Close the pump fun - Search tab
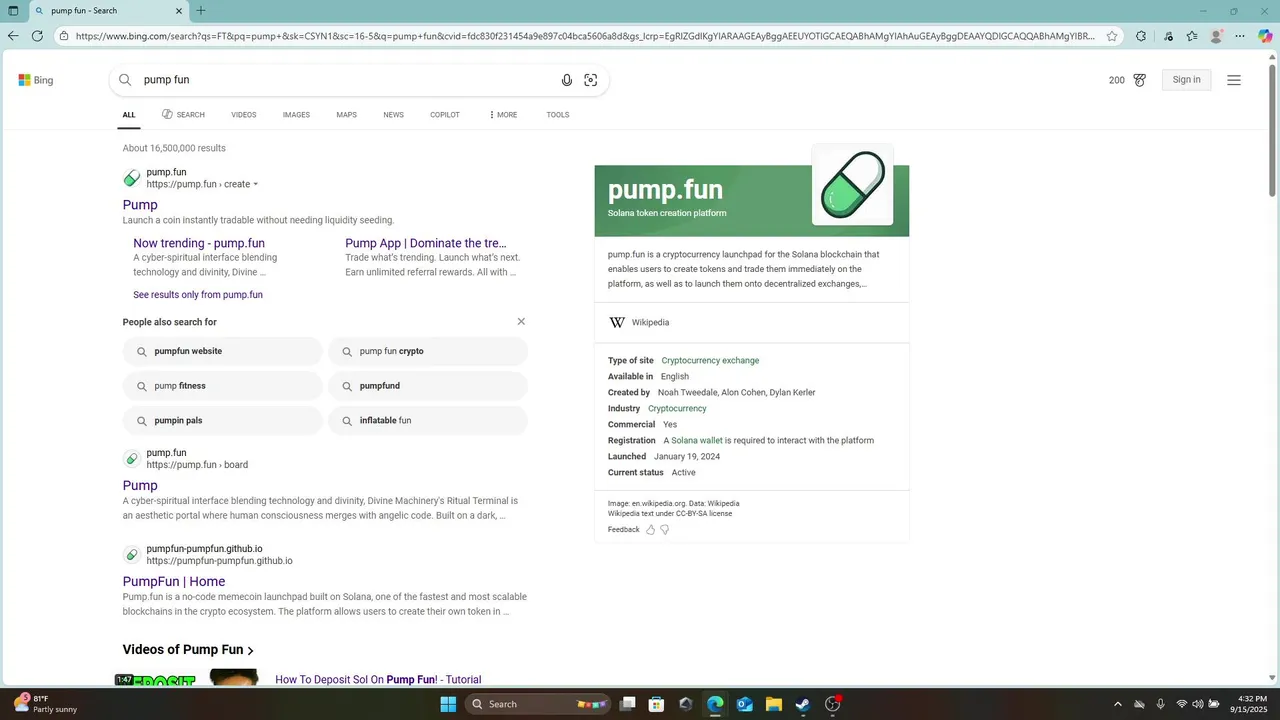This screenshot has width=1280, height=720. tap(178, 11)
